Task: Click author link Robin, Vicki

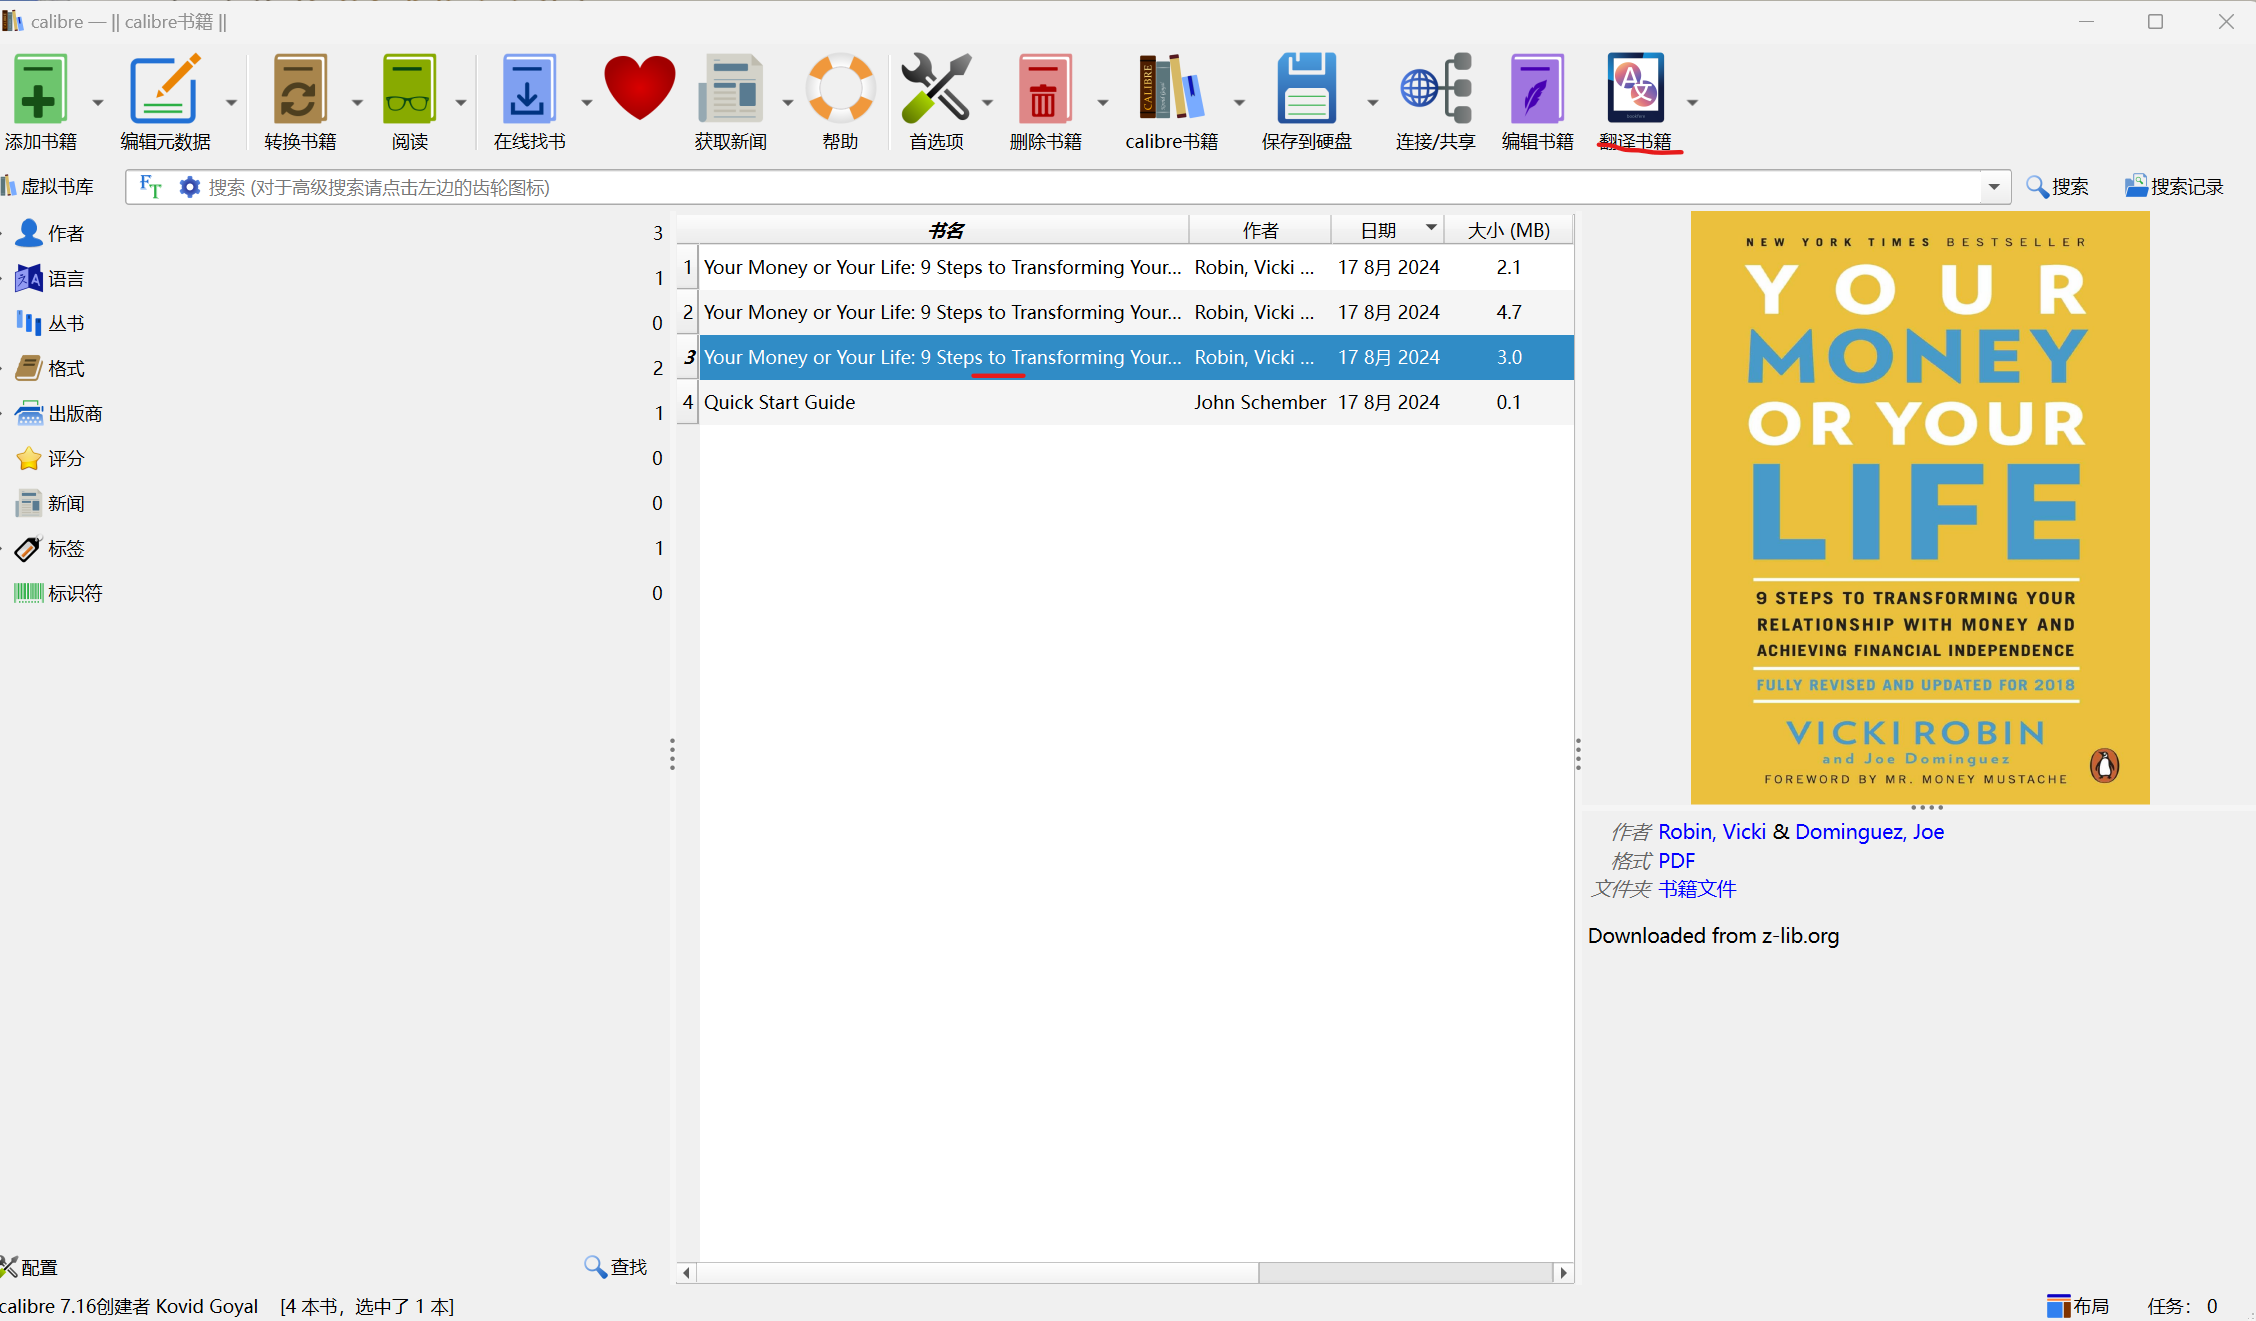Action: [x=1712, y=831]
